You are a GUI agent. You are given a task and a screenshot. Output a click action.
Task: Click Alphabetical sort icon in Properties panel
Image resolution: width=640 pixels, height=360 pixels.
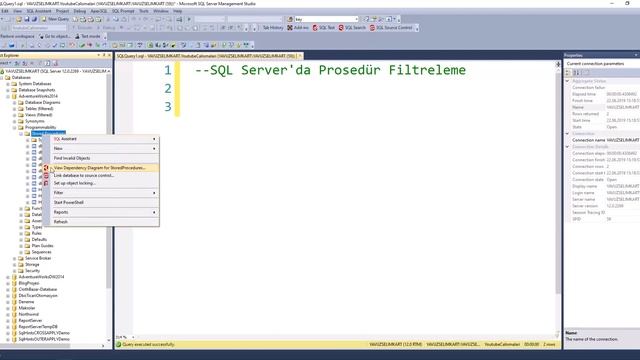pos(576,73)
